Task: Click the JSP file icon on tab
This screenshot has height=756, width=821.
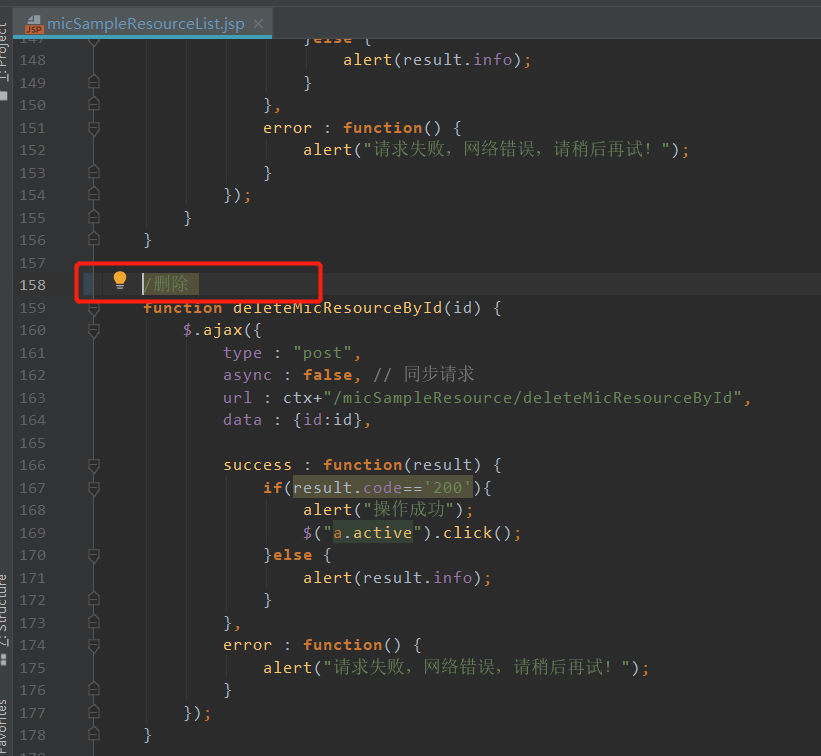Action: [x=35, y=25]
